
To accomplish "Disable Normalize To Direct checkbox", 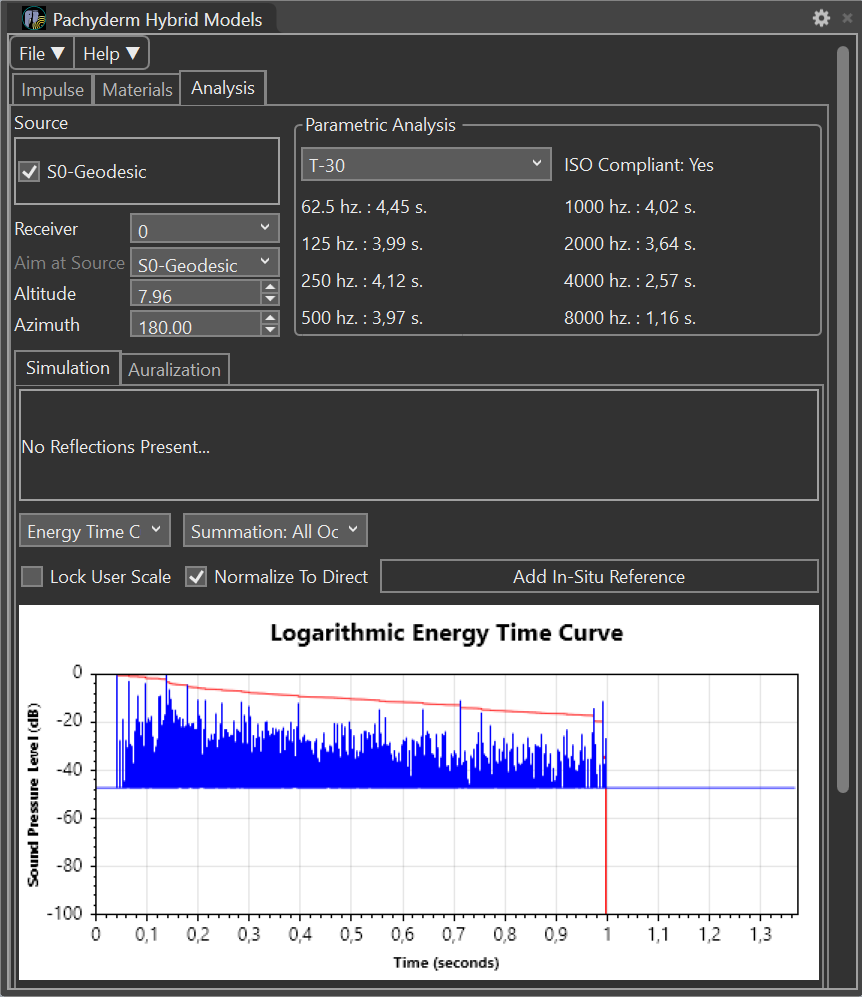I will point(197,577).
